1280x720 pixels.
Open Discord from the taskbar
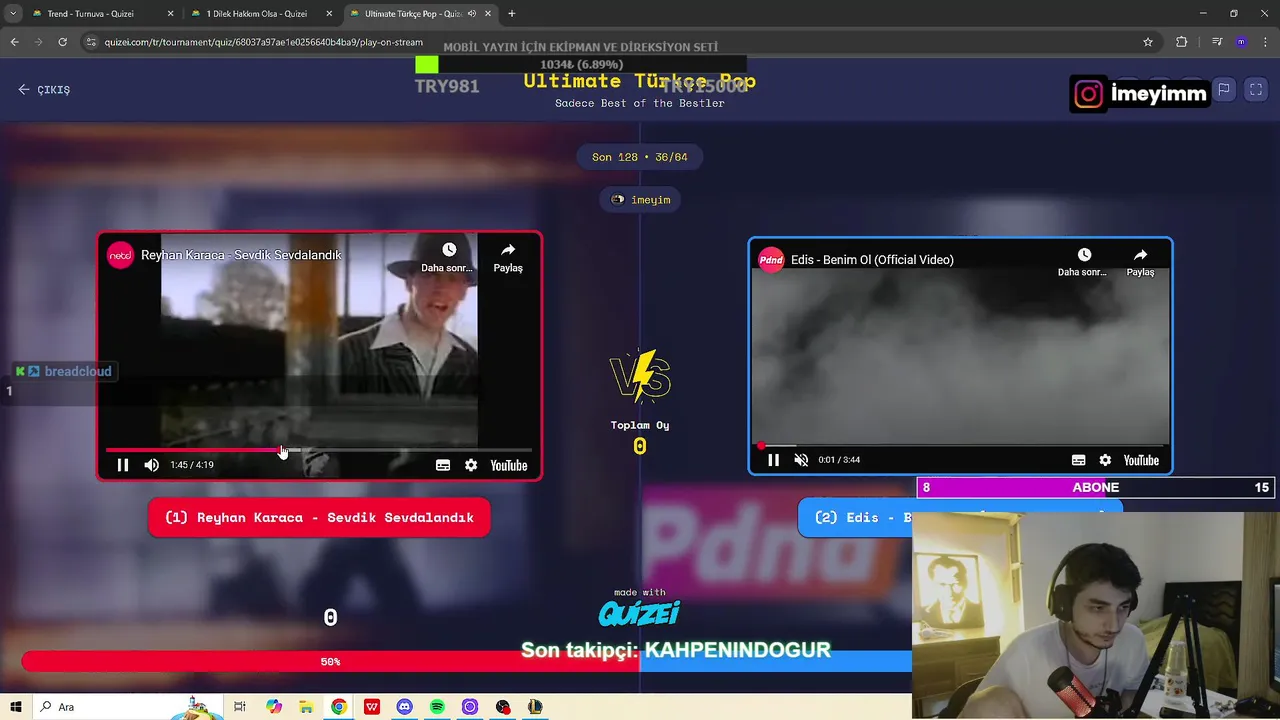[404, 707]
